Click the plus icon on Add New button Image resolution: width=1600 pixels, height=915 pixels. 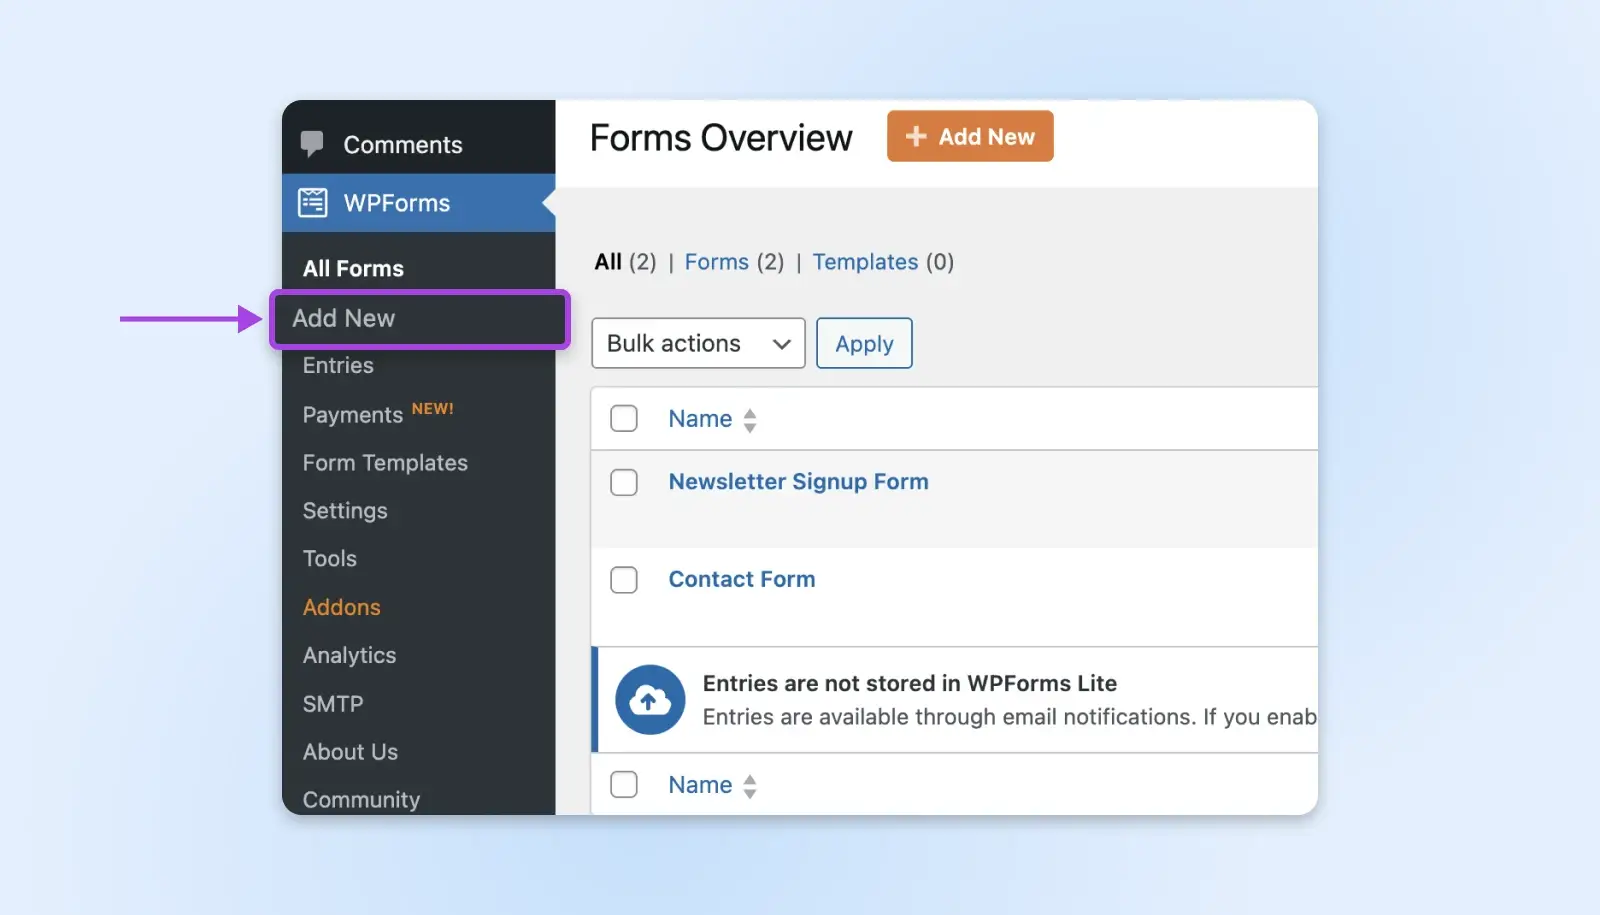(916, 136)
